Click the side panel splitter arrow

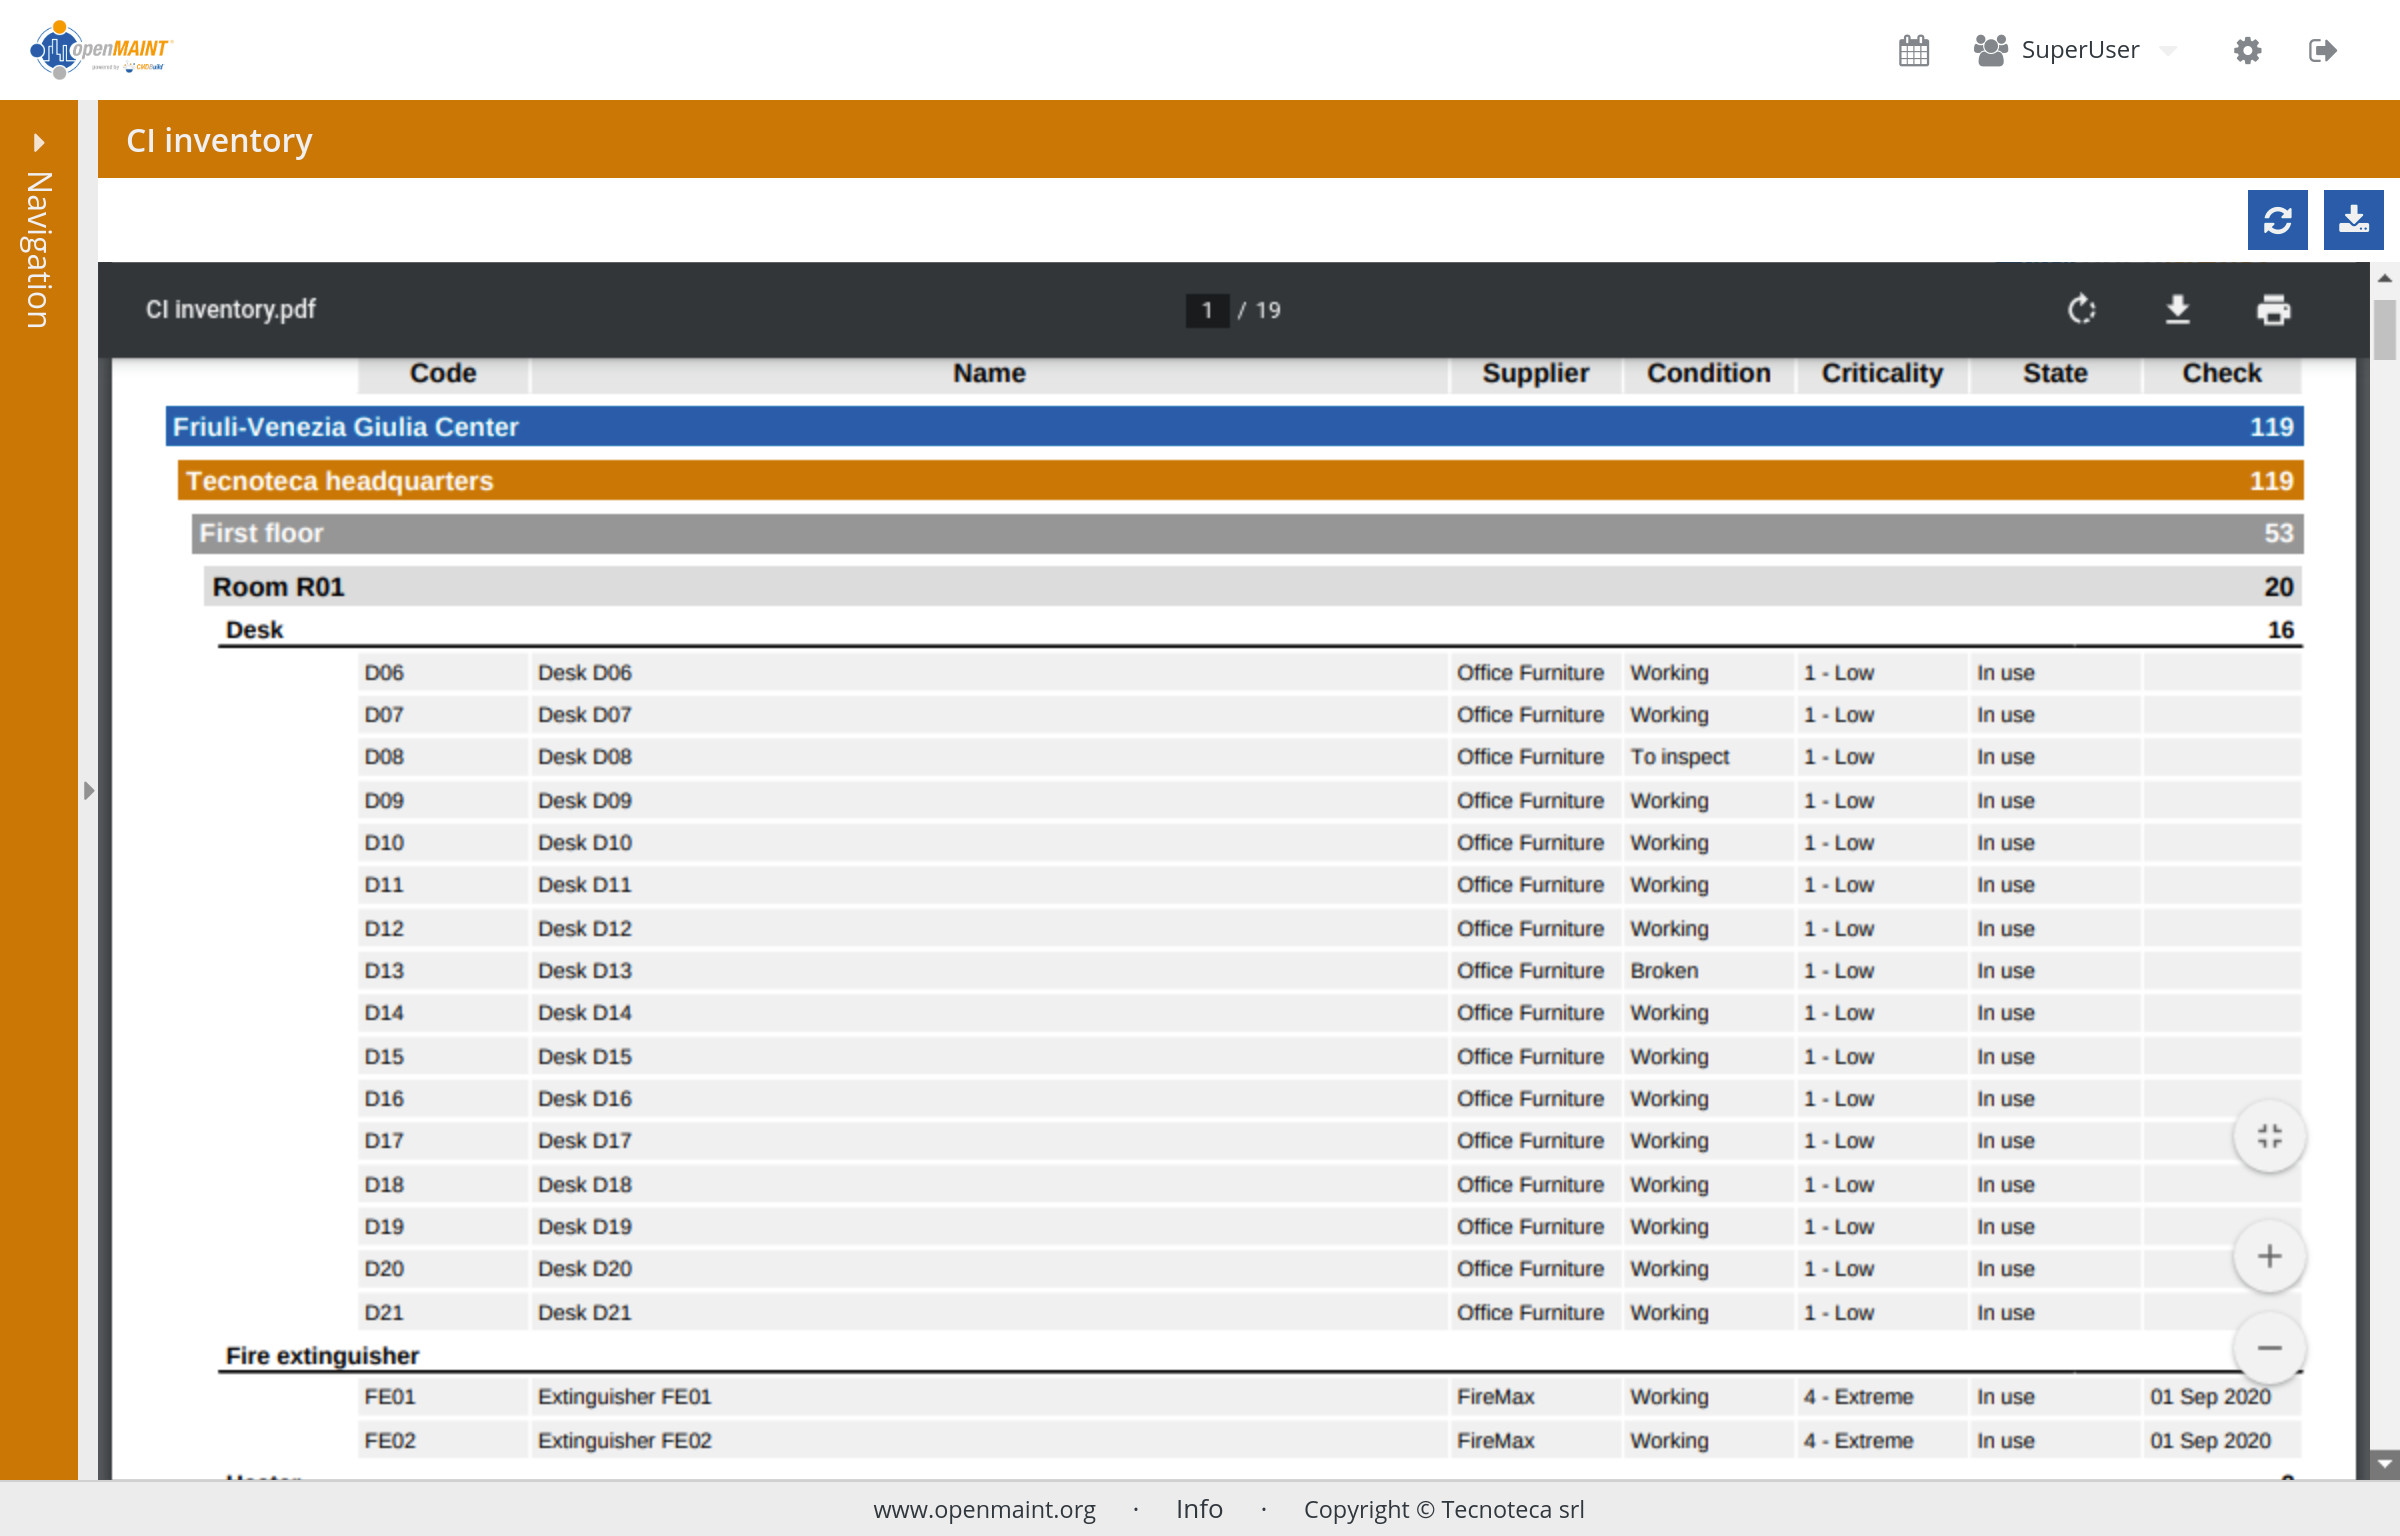(x=88, y=791)
